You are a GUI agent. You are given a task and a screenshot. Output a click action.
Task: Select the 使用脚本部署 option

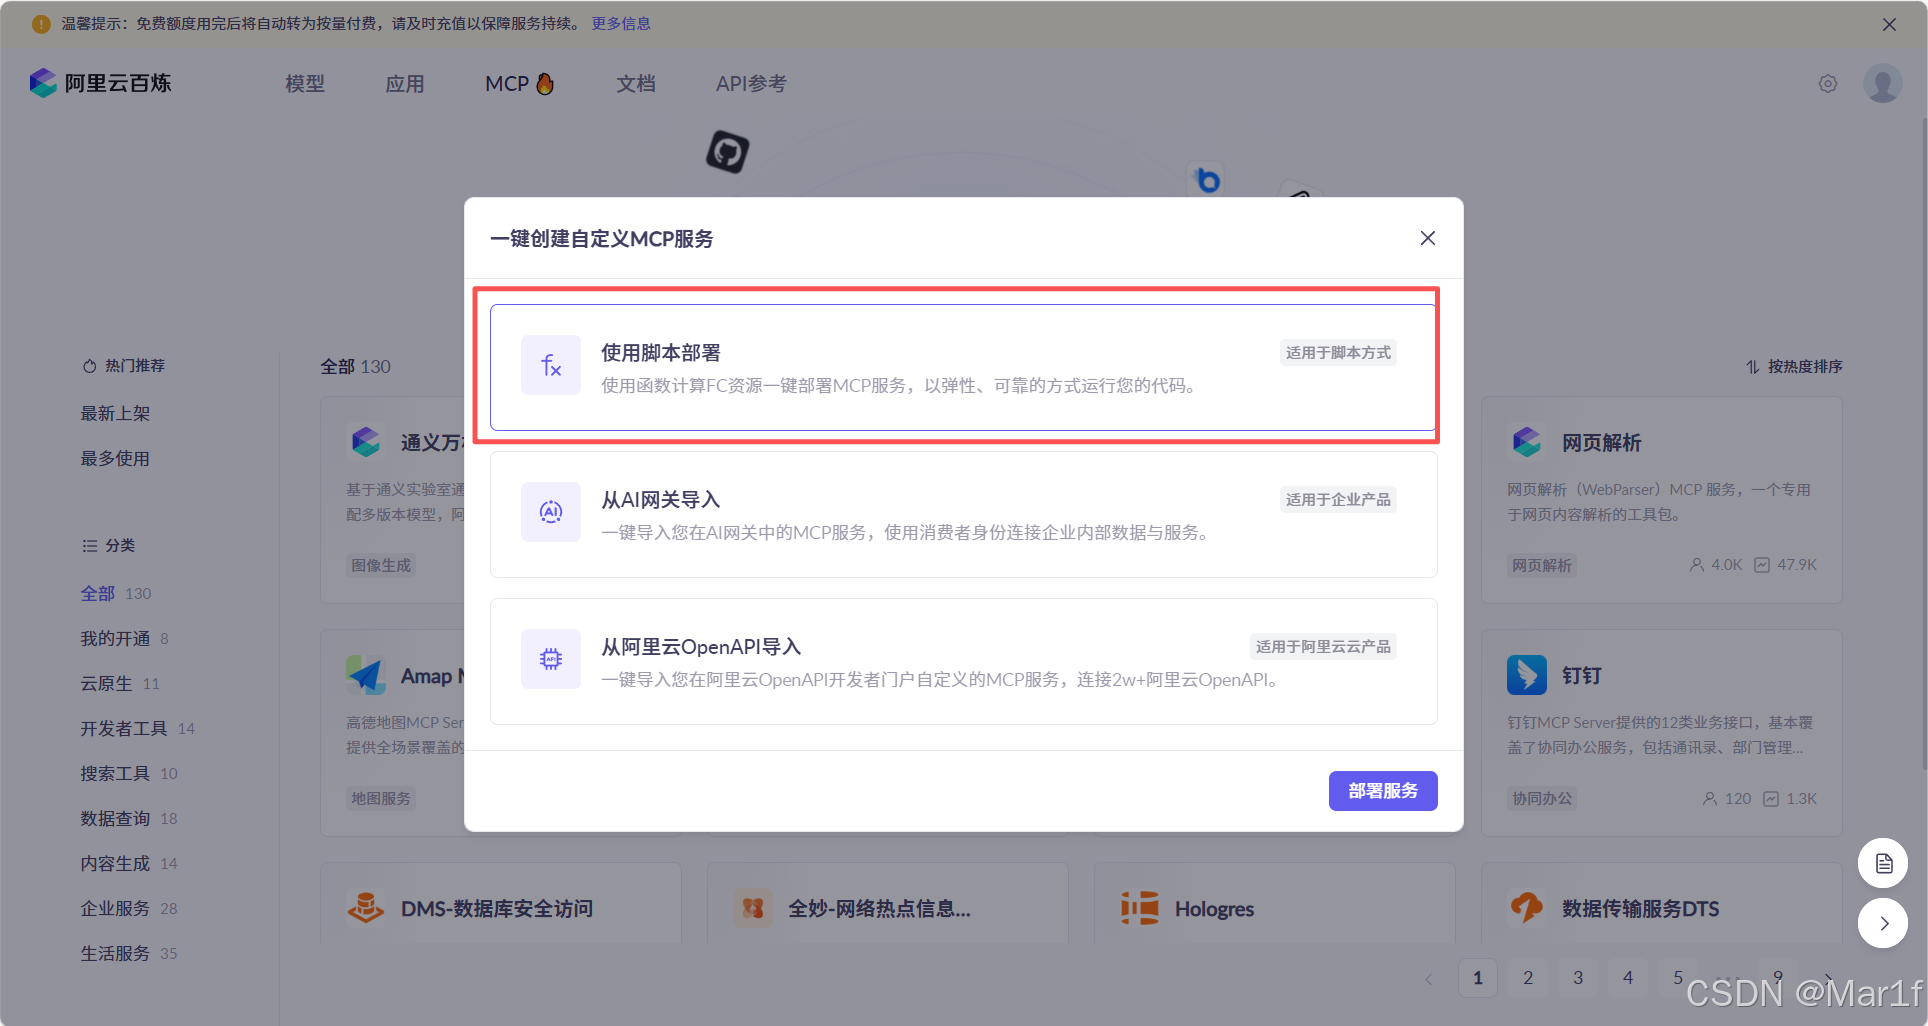pyautogui.click(x=963, y=367)
